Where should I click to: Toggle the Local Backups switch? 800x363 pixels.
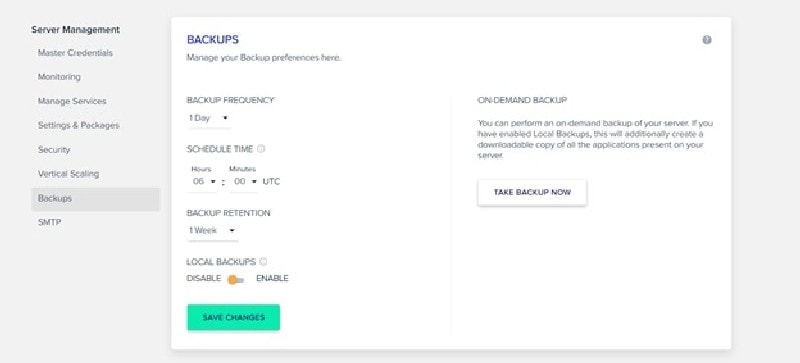point(235,279)
